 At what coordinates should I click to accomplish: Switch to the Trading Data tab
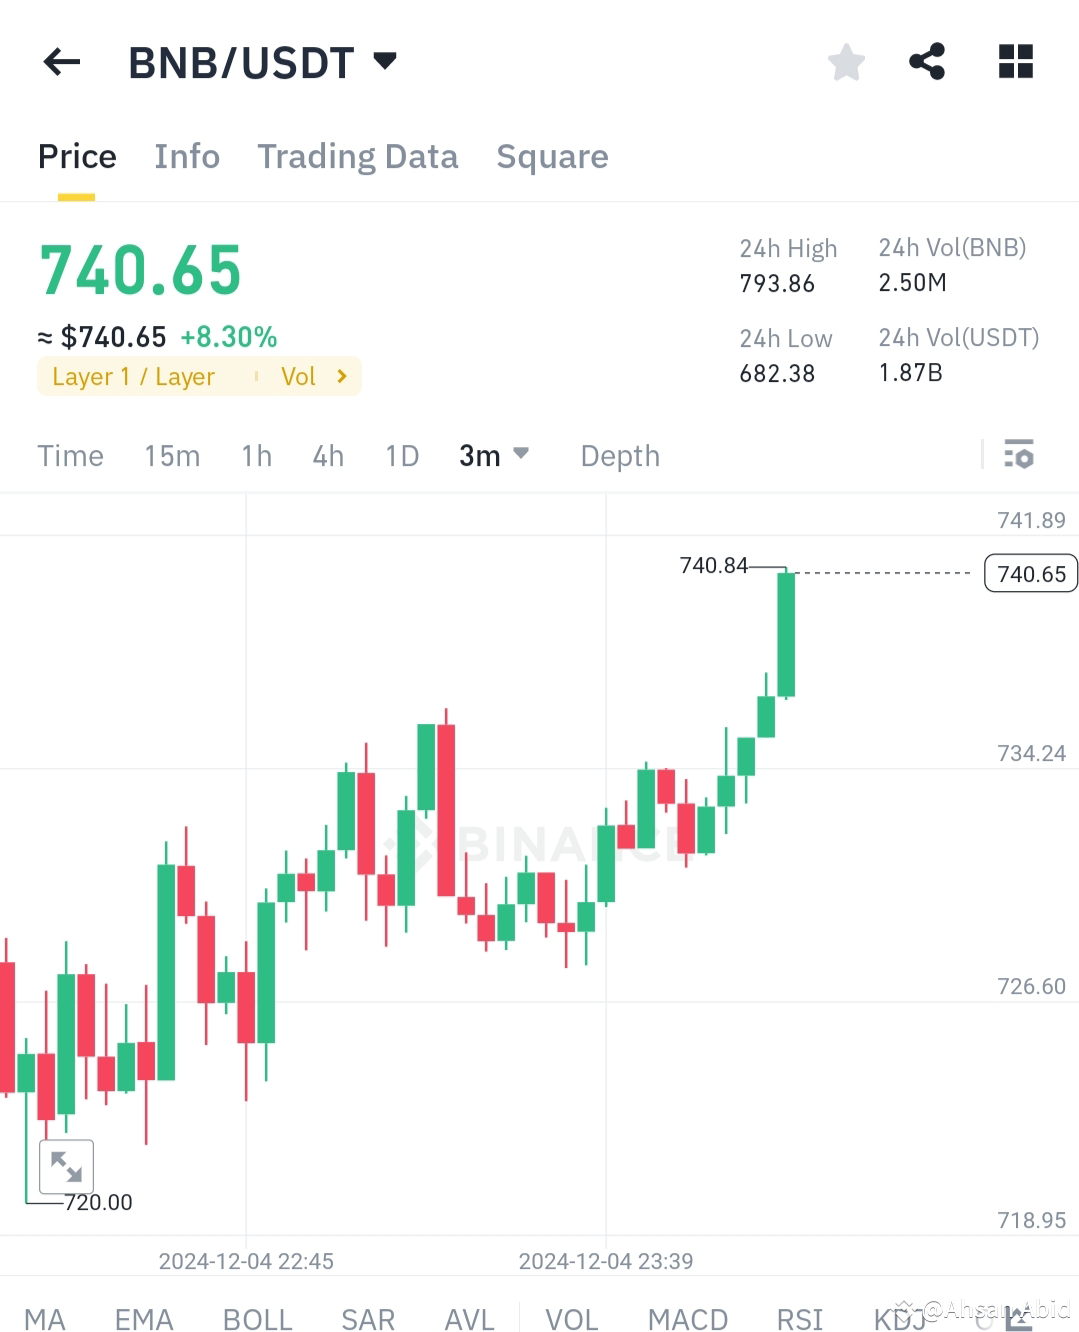[358, 156]
